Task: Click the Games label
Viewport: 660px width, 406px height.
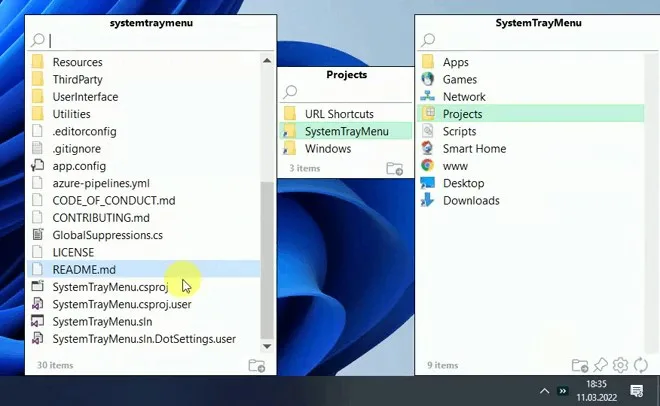Action: [x=460, y=80]
